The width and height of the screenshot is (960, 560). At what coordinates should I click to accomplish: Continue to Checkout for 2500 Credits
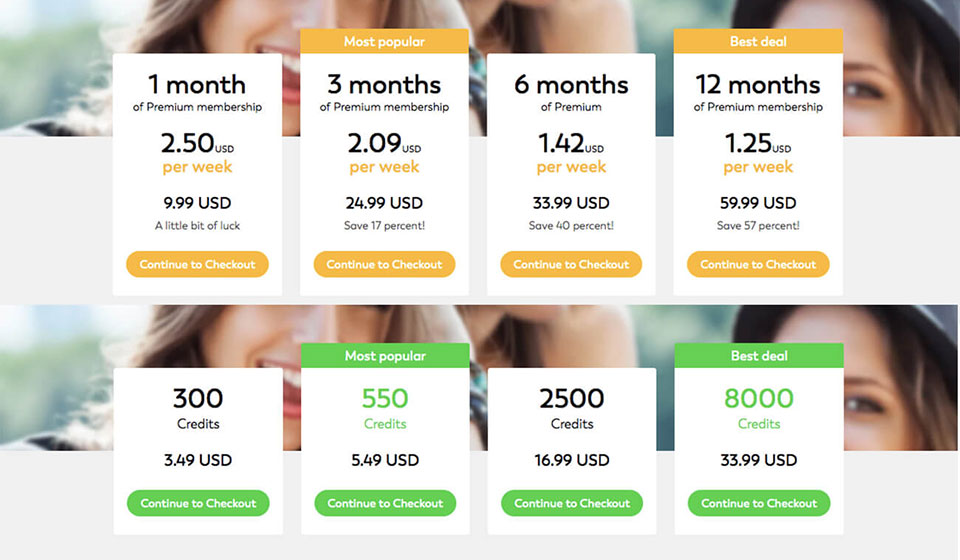pyautogui.click(x=572, y=503)
